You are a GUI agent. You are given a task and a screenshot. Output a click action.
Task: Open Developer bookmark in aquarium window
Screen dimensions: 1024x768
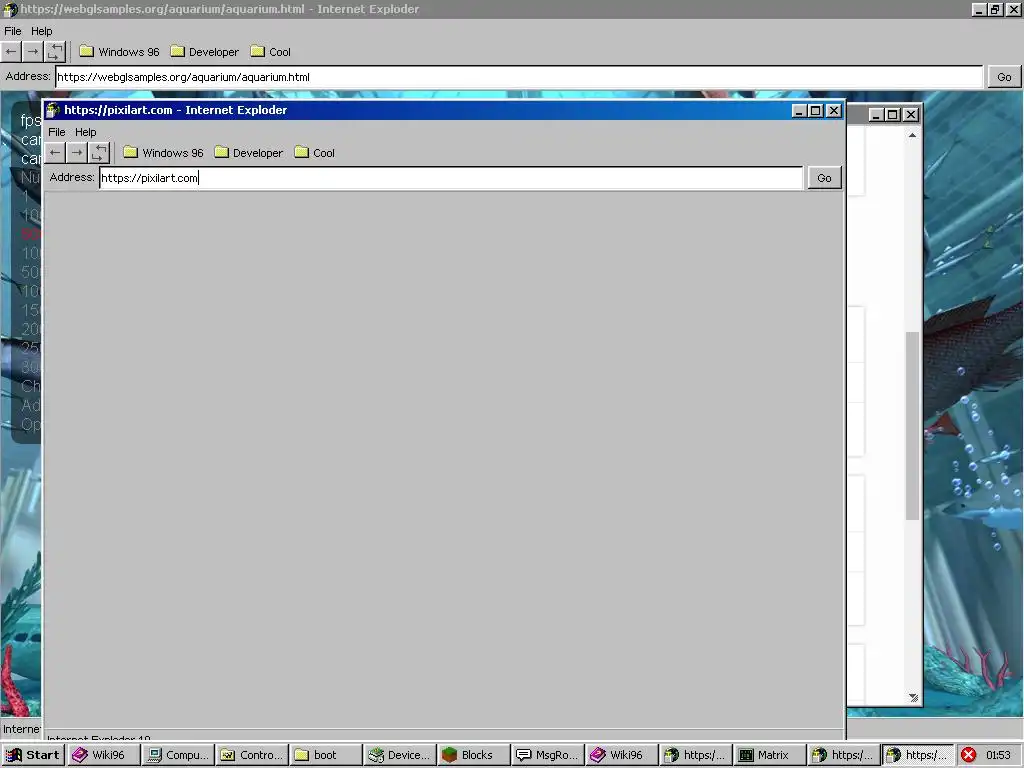pos(204,52)
